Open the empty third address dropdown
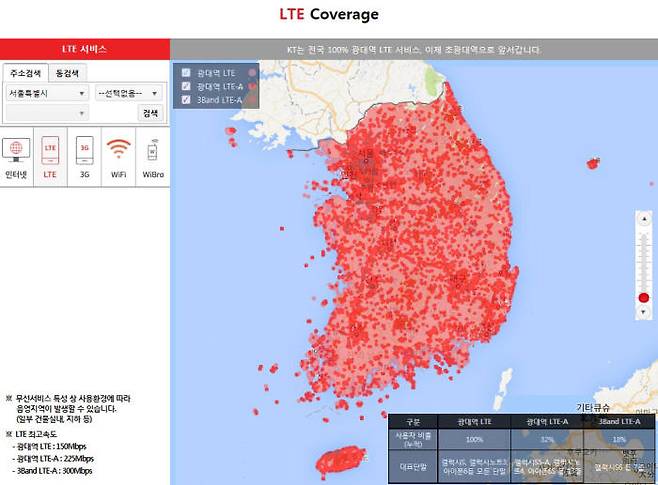Image resolution: width=658 pixels, height=485 pixels. pyautogui.click(x=47, y=112)
